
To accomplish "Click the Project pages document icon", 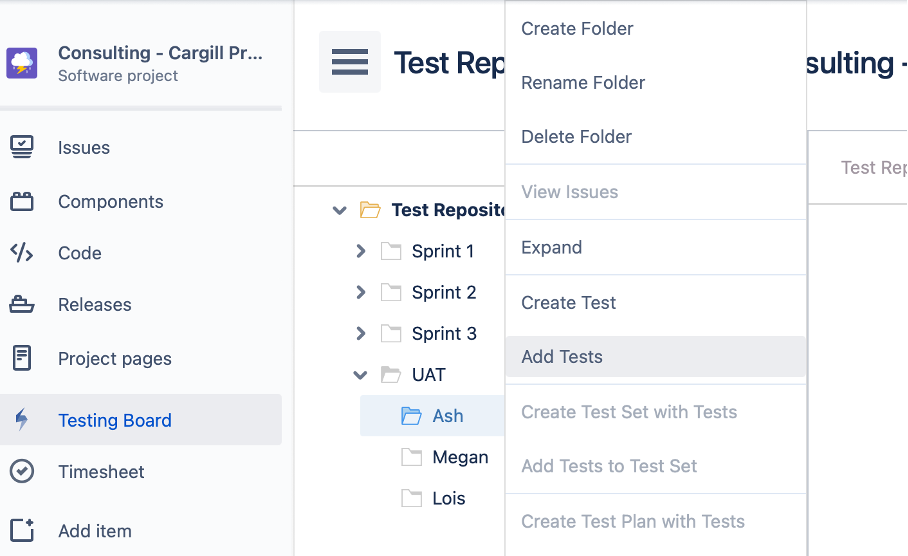I will (22, 358).
